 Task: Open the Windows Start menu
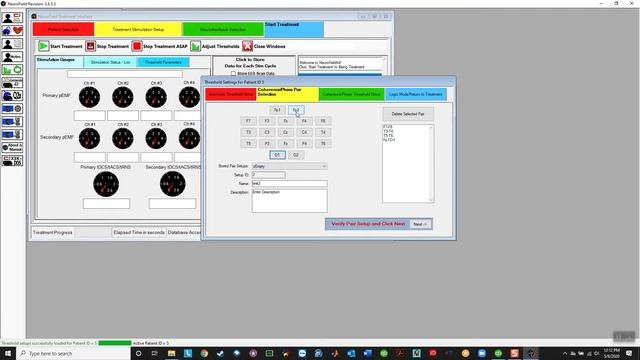pos(8,353)
